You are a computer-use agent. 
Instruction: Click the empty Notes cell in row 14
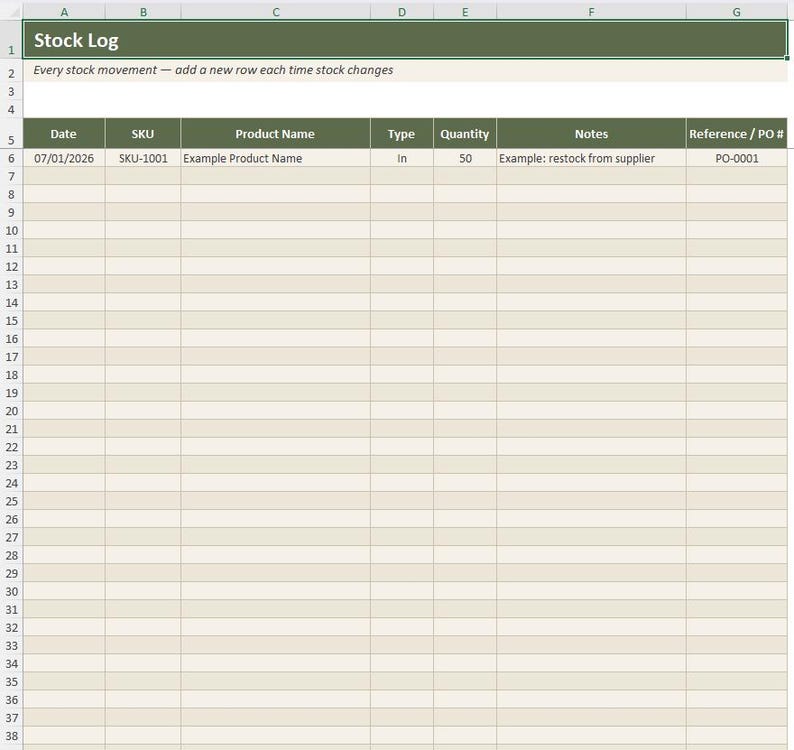(591, 302)
